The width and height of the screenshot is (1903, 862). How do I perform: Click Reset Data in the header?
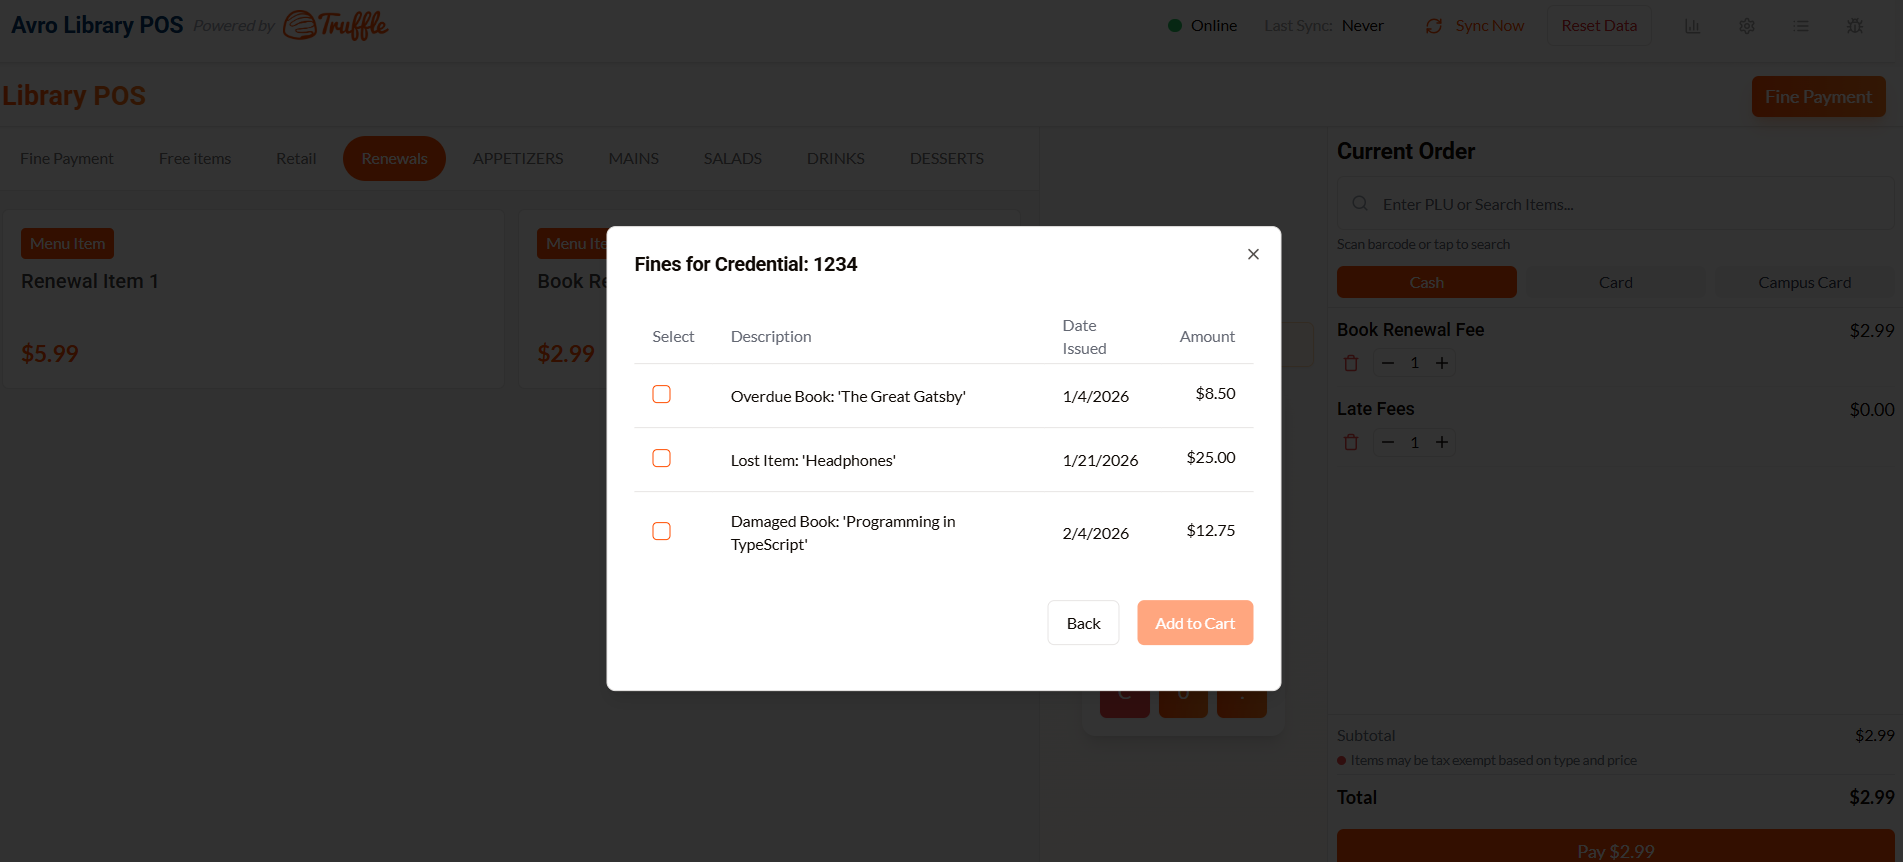(1599, 26)
